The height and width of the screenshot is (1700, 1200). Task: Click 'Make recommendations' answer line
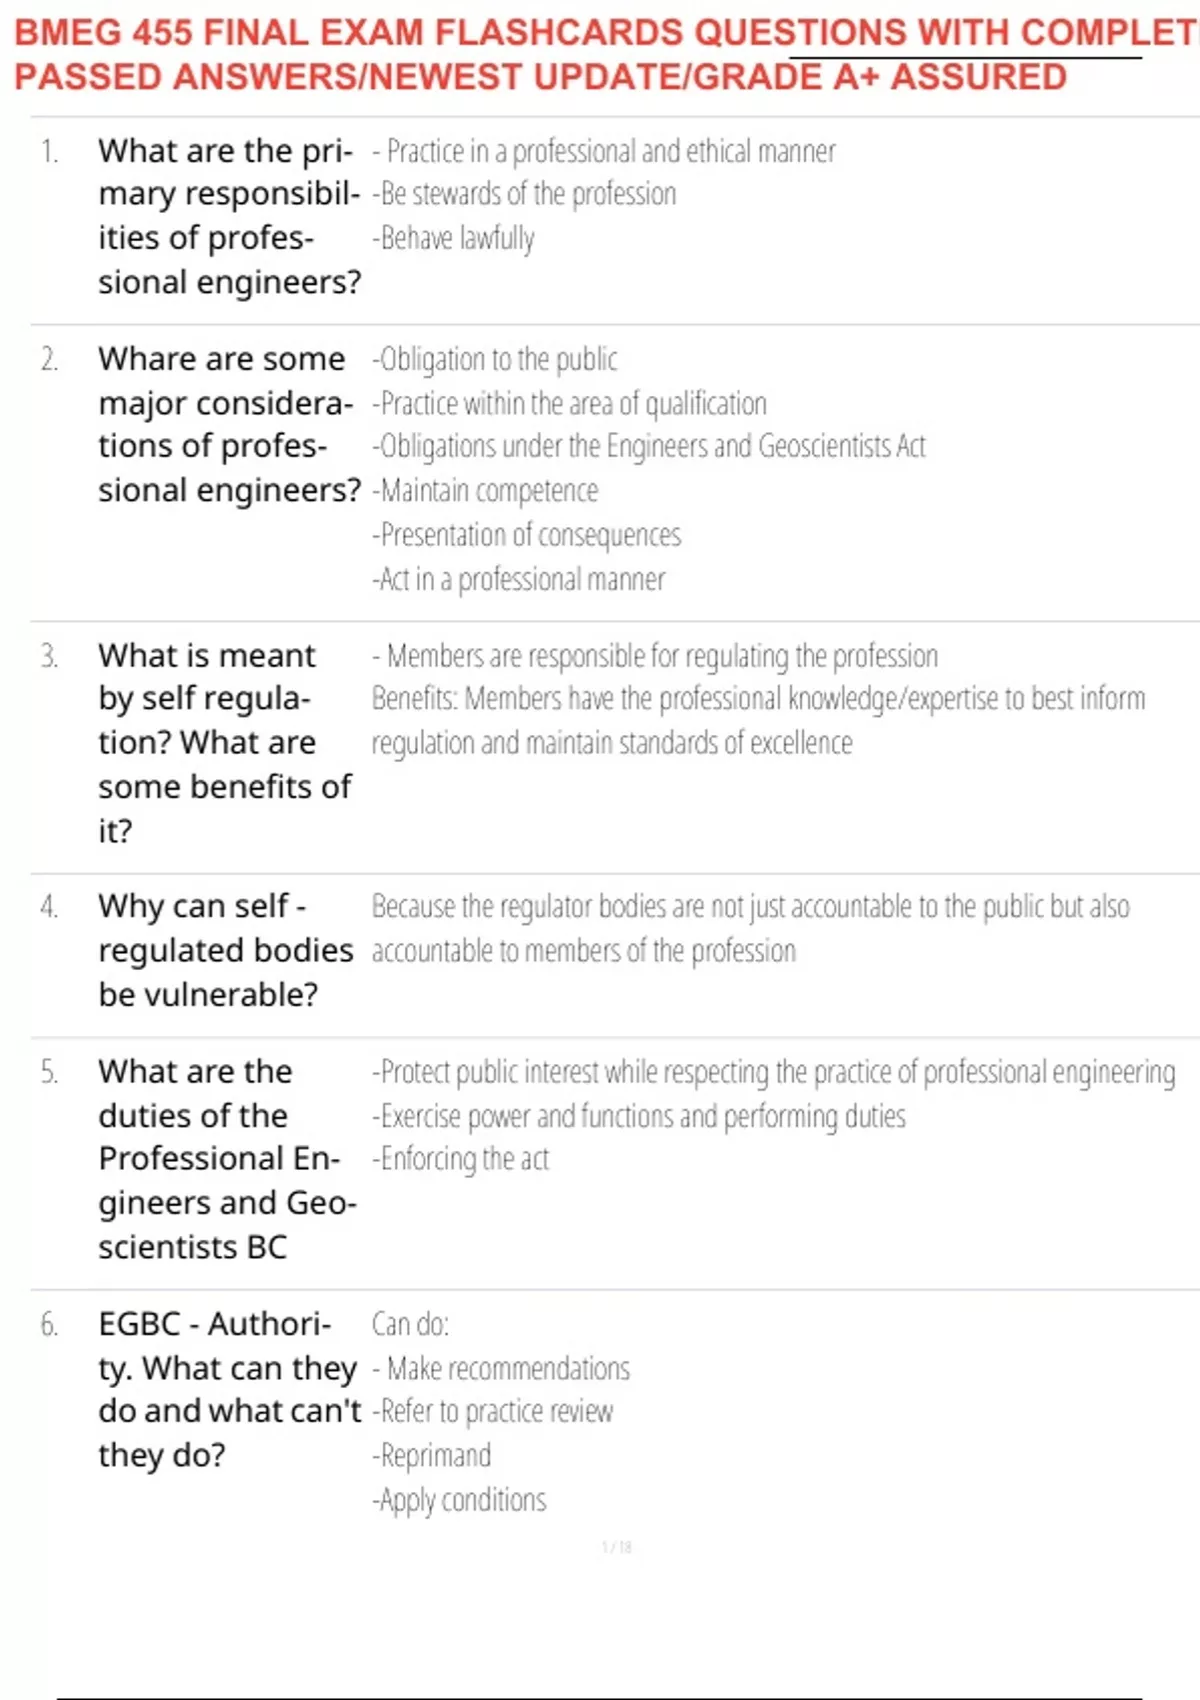tap(501, 1368)
